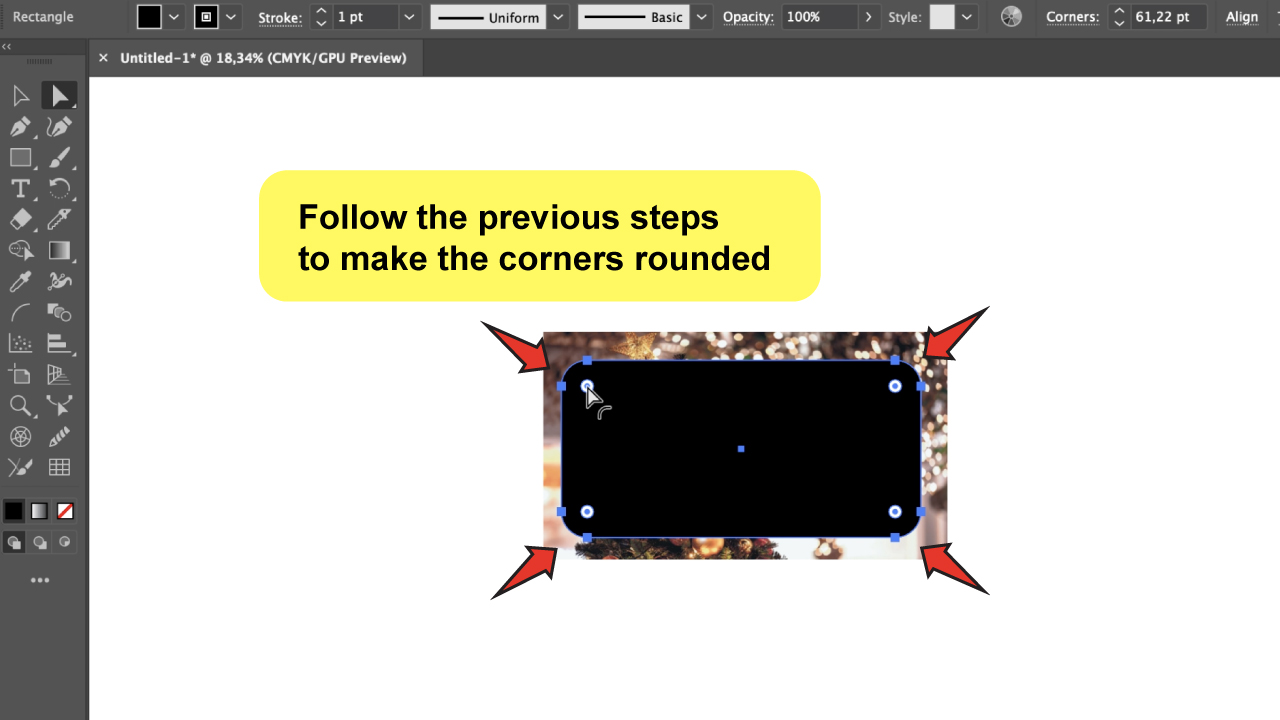Enable Draw Inside mode
This screenshot has height=720, width=1280.
coord(65,543)
